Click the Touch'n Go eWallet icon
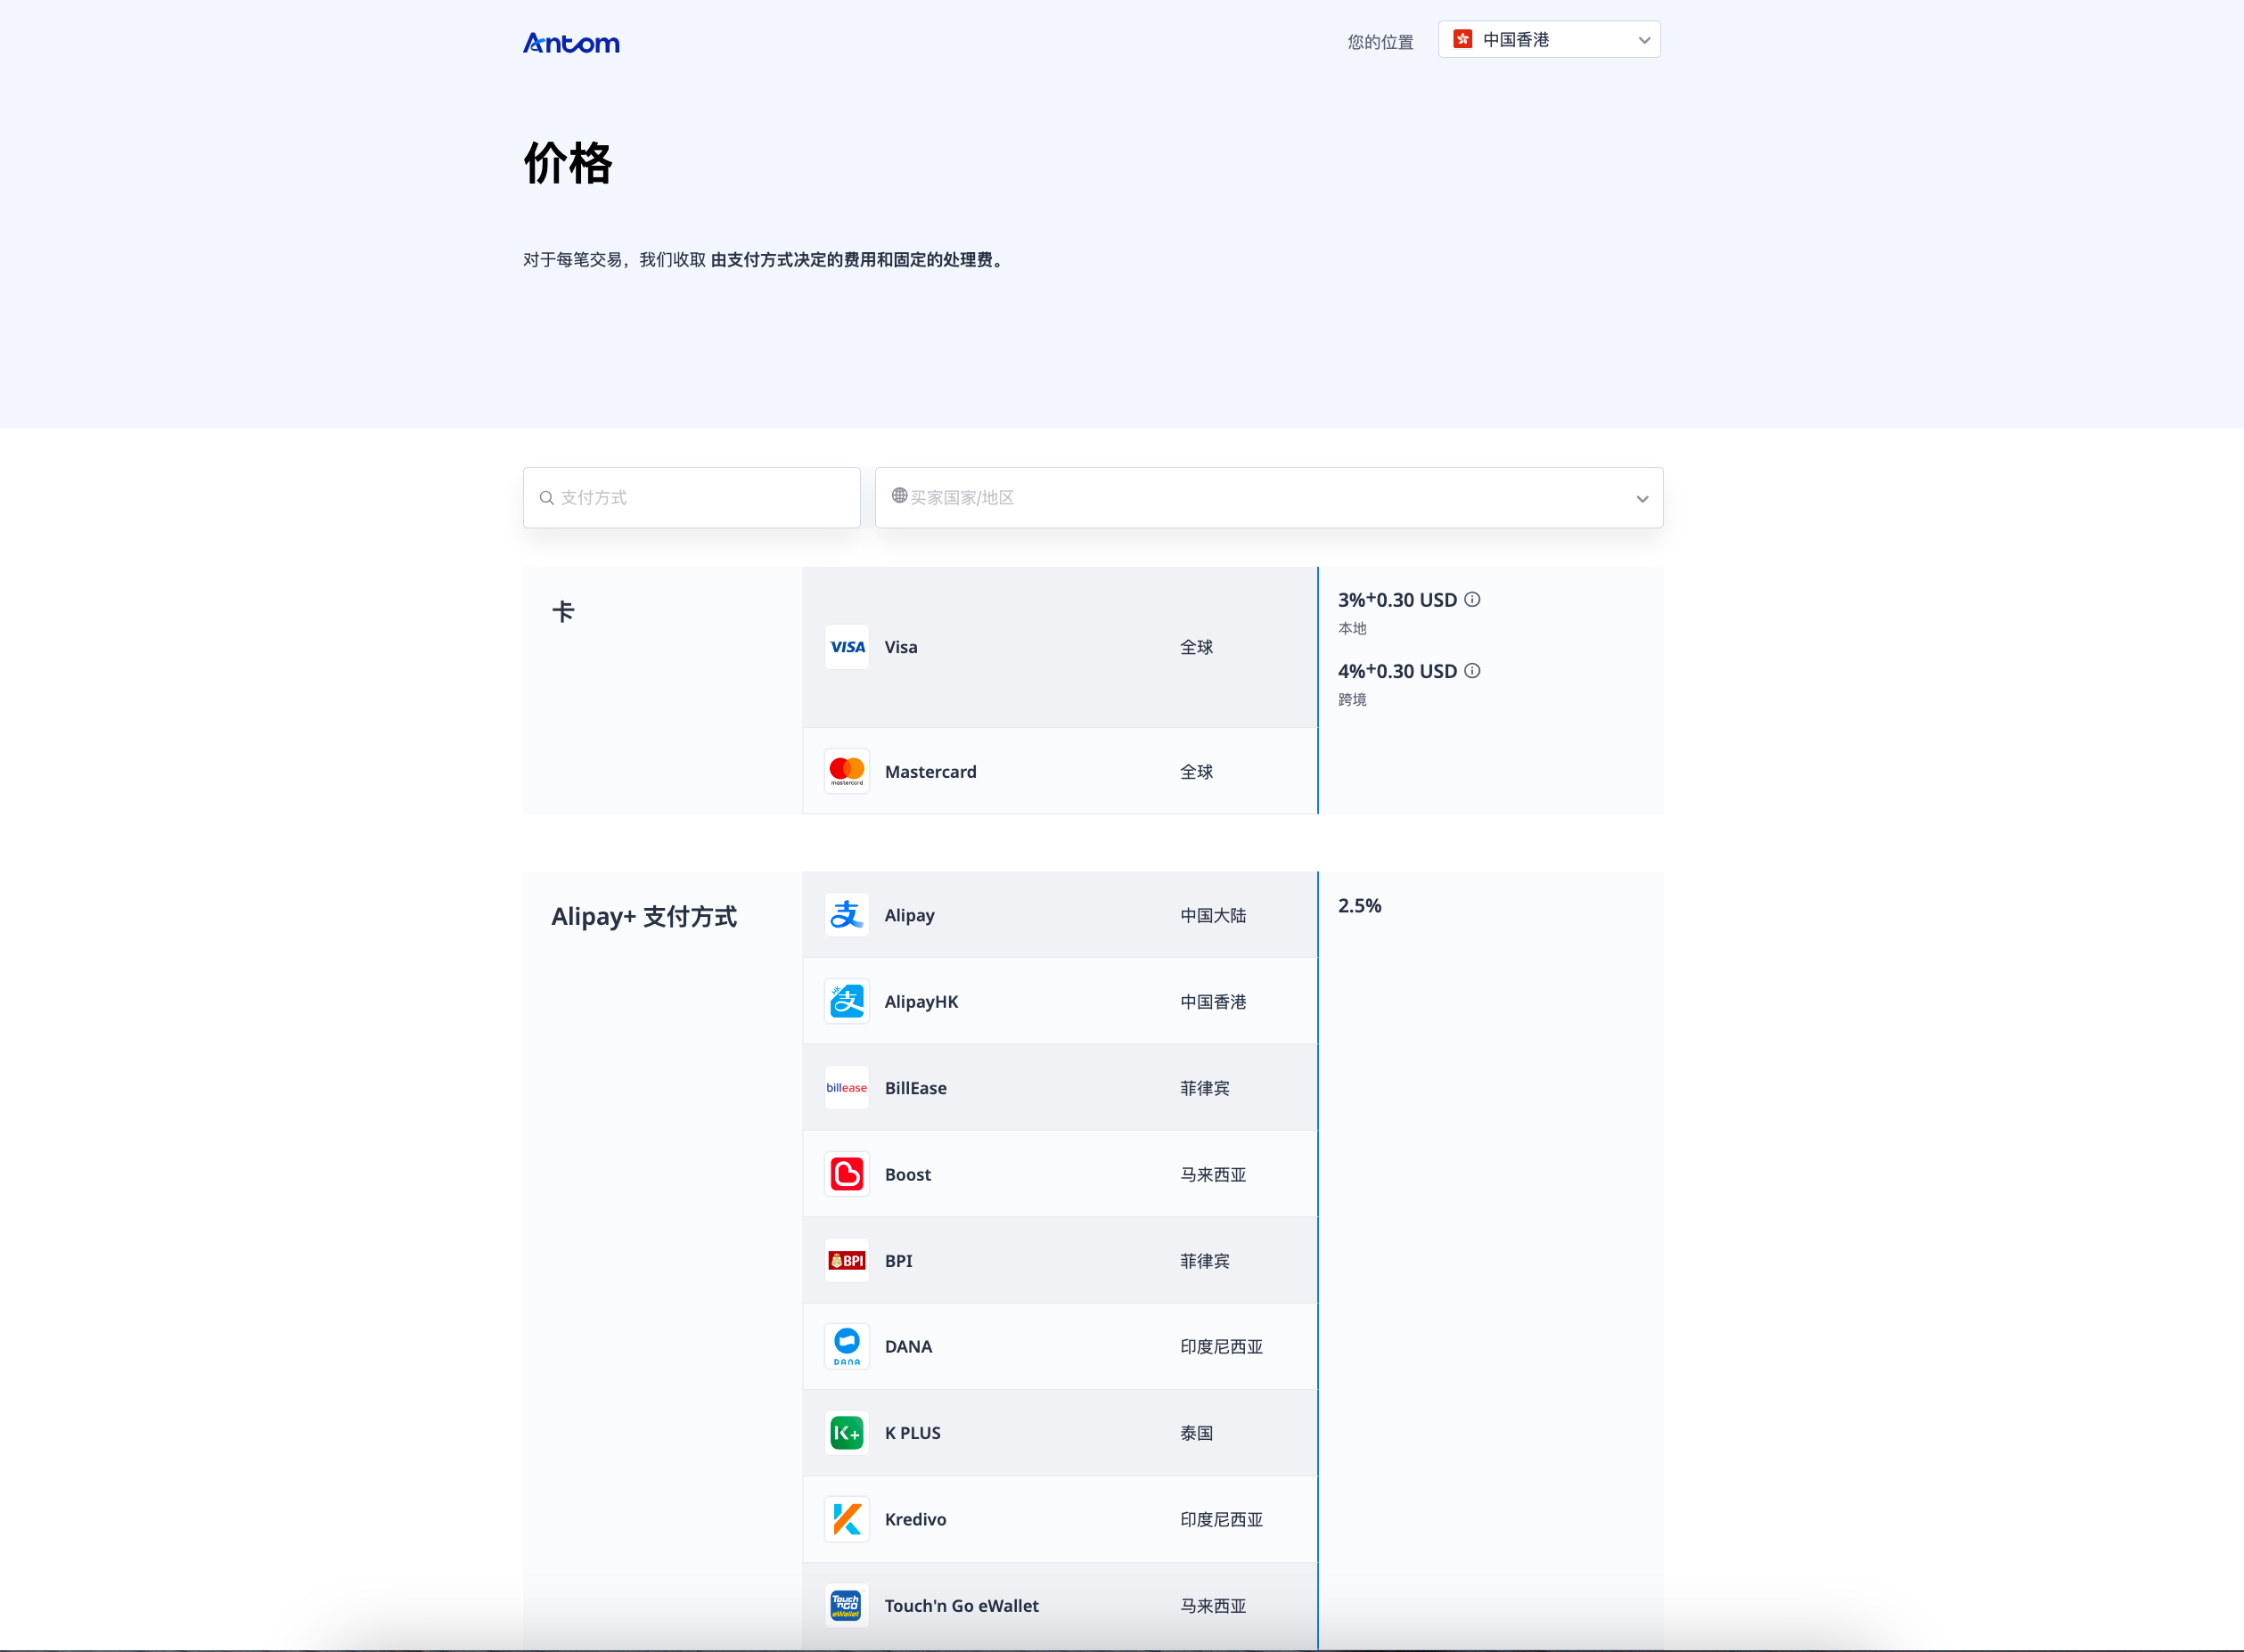Viewport: 2244px width, 1652px height. 847,1605
